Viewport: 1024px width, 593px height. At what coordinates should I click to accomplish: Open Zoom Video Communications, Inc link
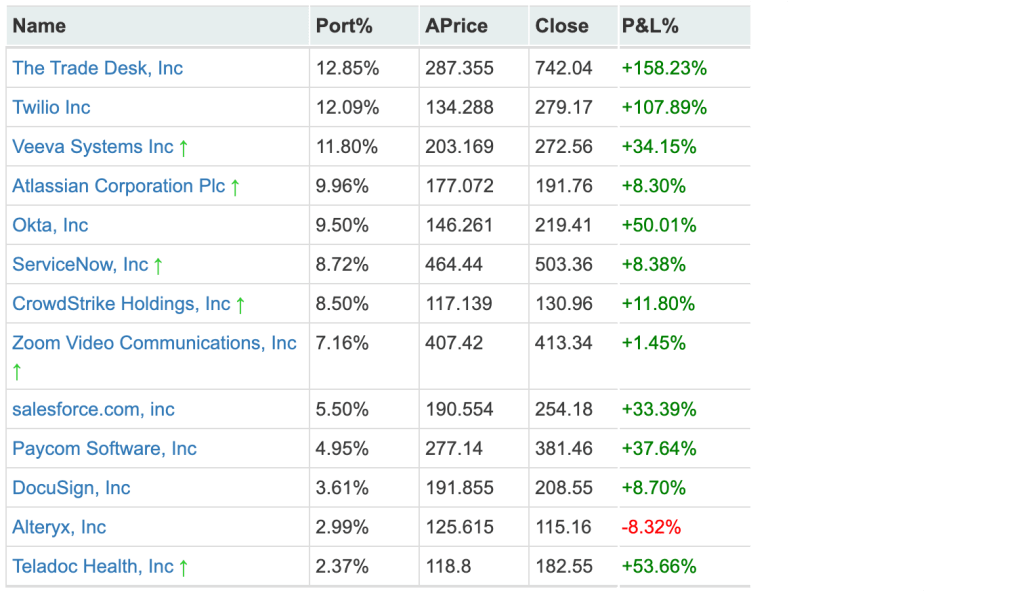coord(154,343)
